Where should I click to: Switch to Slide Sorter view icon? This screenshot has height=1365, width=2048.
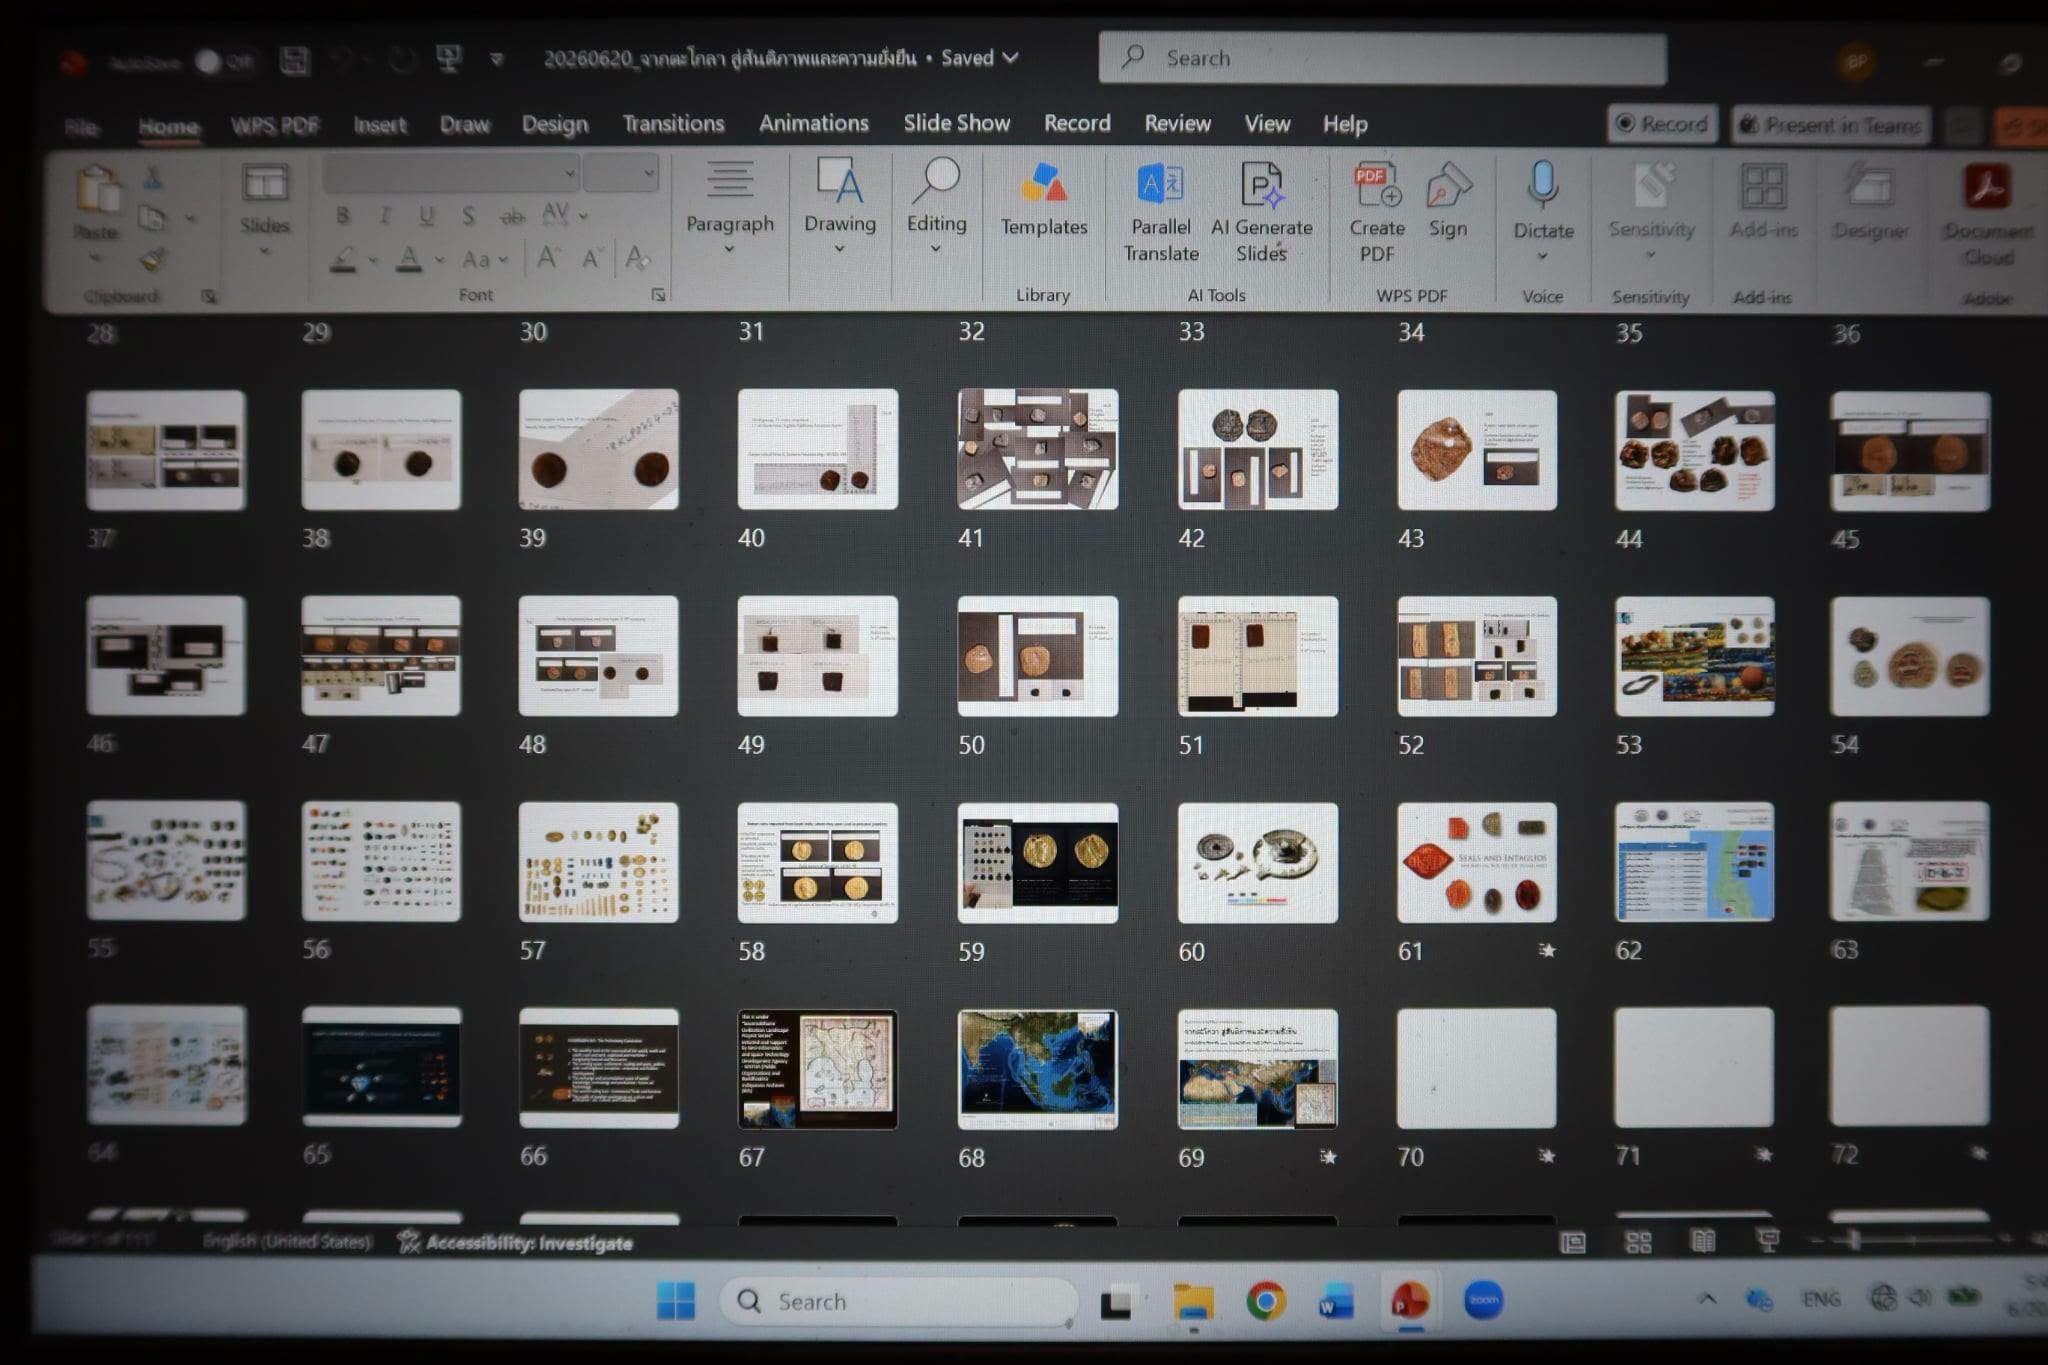coord(1638,1242)
